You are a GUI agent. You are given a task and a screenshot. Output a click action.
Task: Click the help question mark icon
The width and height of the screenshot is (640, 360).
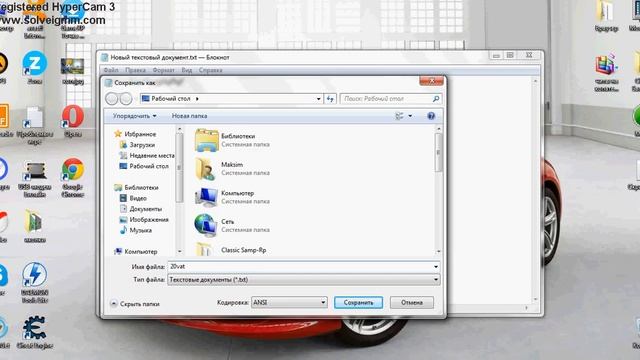tap(431, 116)
